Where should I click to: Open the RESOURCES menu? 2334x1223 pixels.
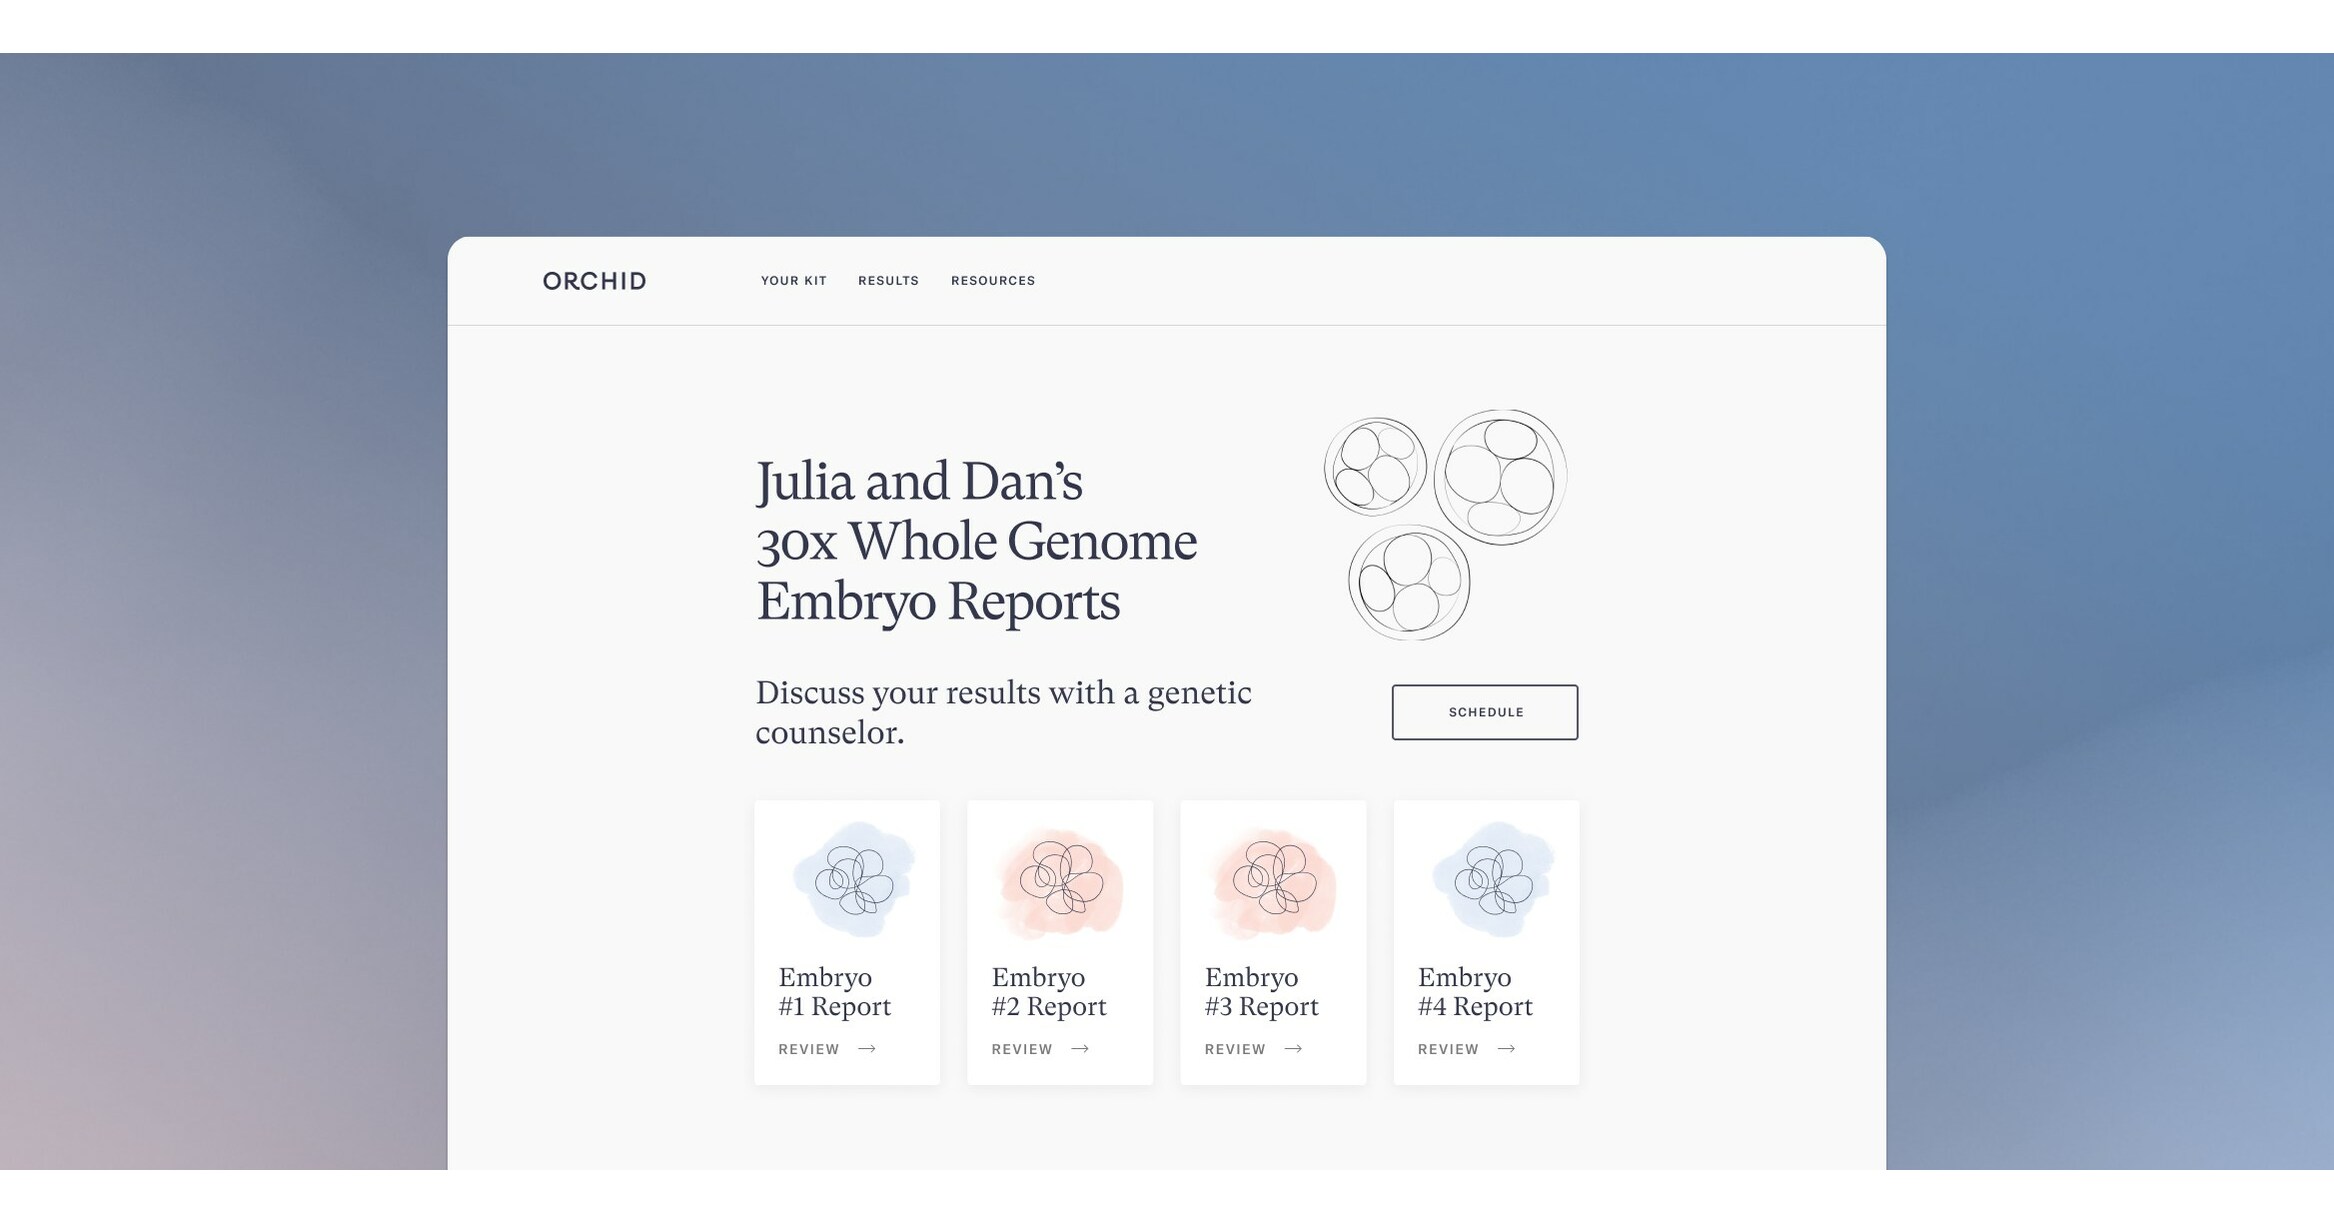tap(993, 281)
